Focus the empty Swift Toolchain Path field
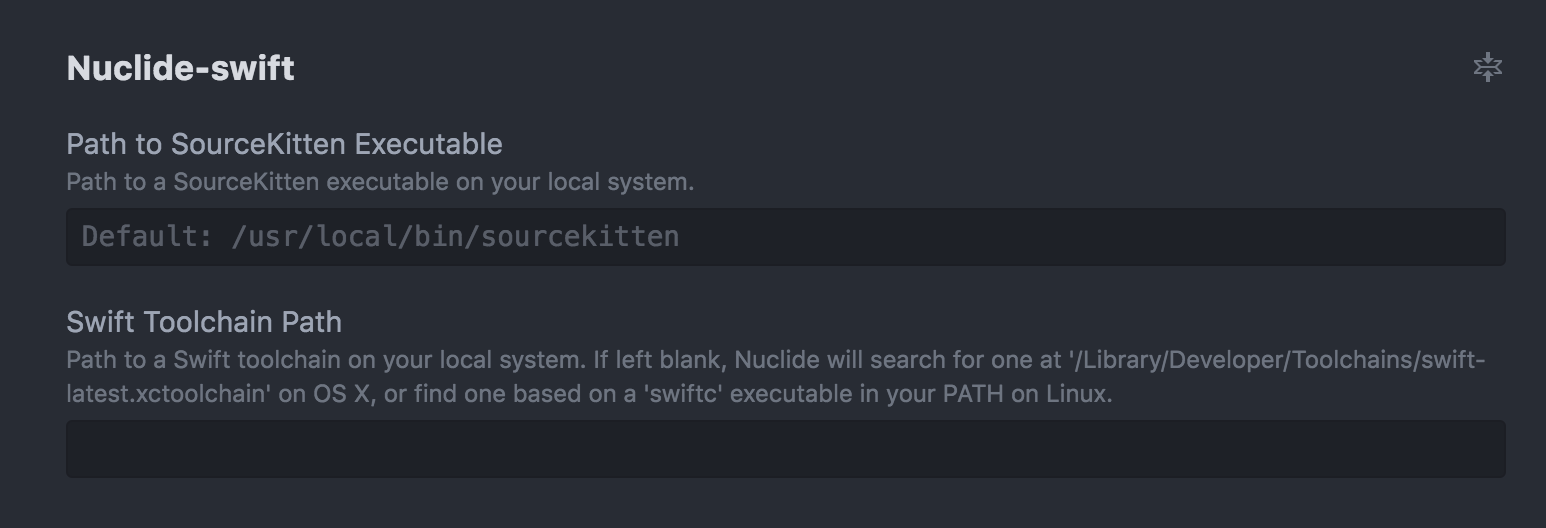This screenshot has height=528, width=1546. coord(785,448)
